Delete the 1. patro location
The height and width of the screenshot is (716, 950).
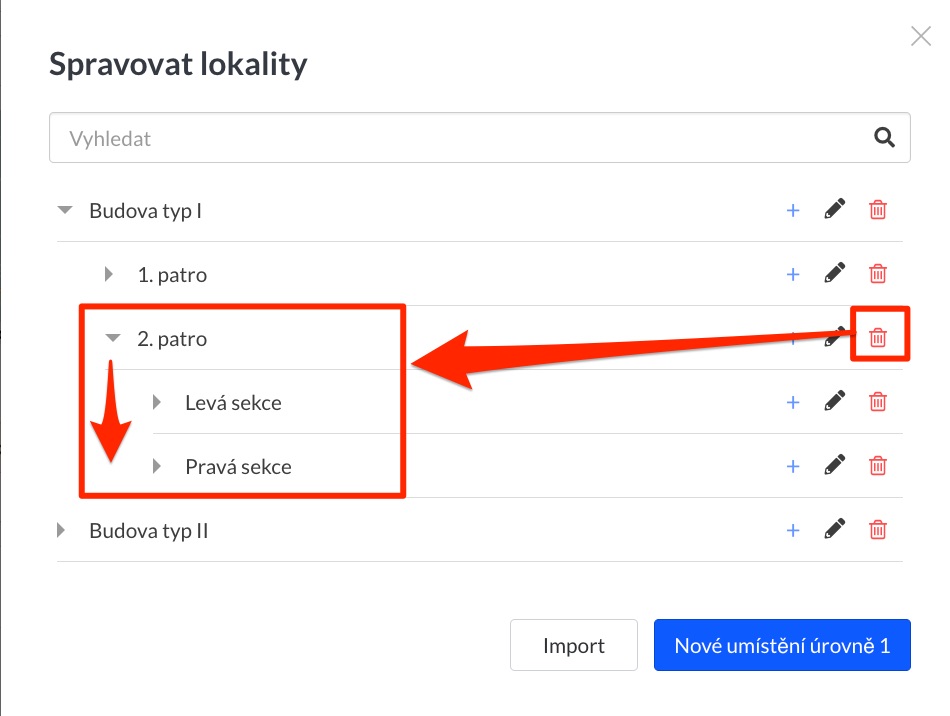pos(877,274)
